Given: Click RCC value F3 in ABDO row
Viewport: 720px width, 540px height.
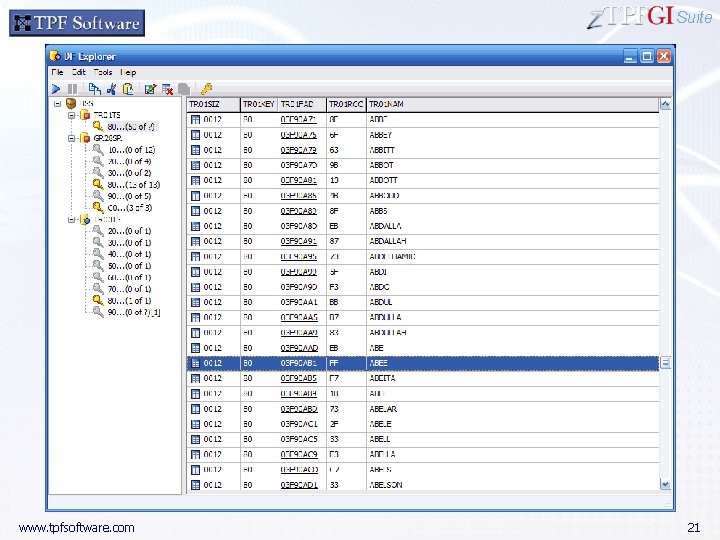Looking at the screenshot, I should point(334,287).
